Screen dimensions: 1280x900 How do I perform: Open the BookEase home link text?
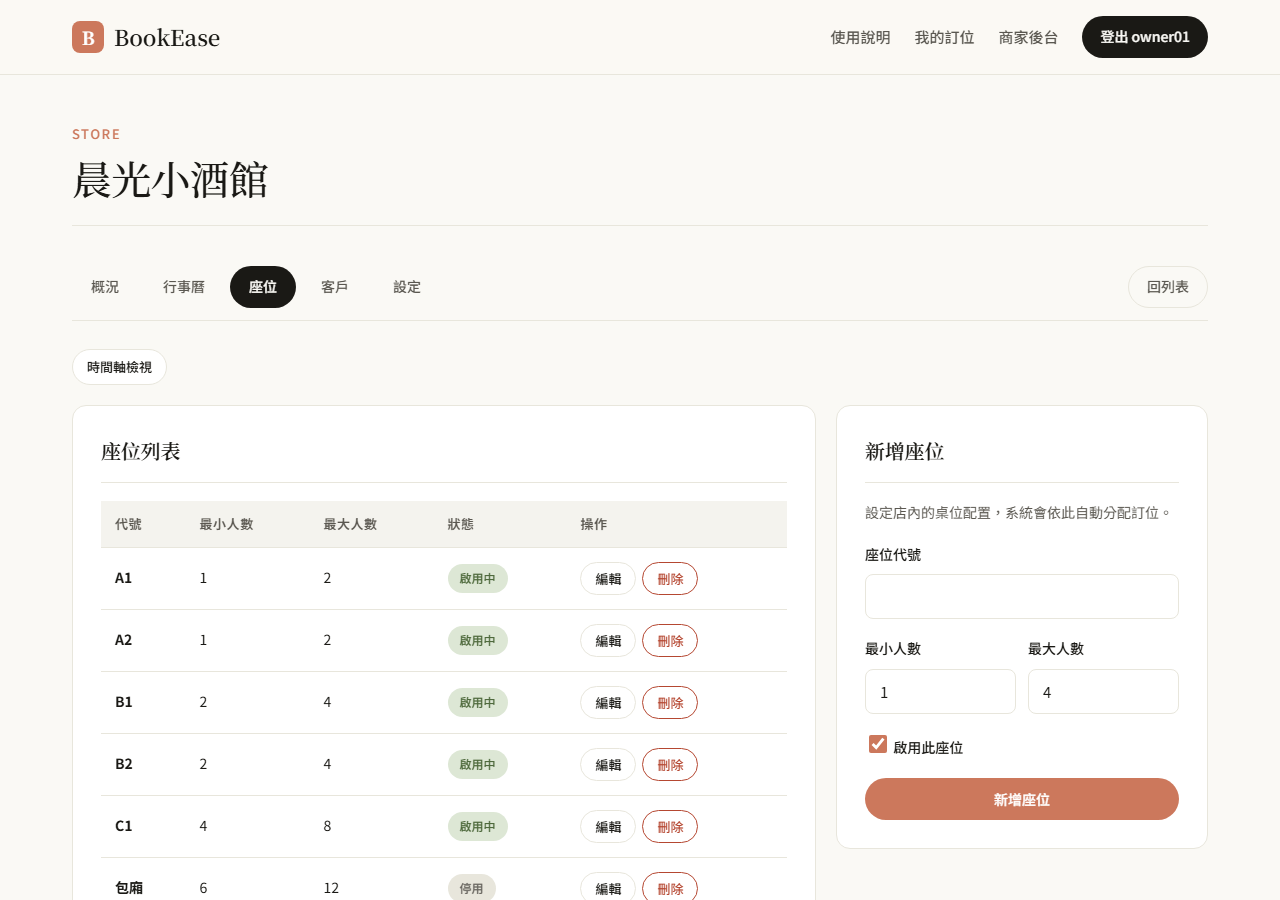(167, 38)
